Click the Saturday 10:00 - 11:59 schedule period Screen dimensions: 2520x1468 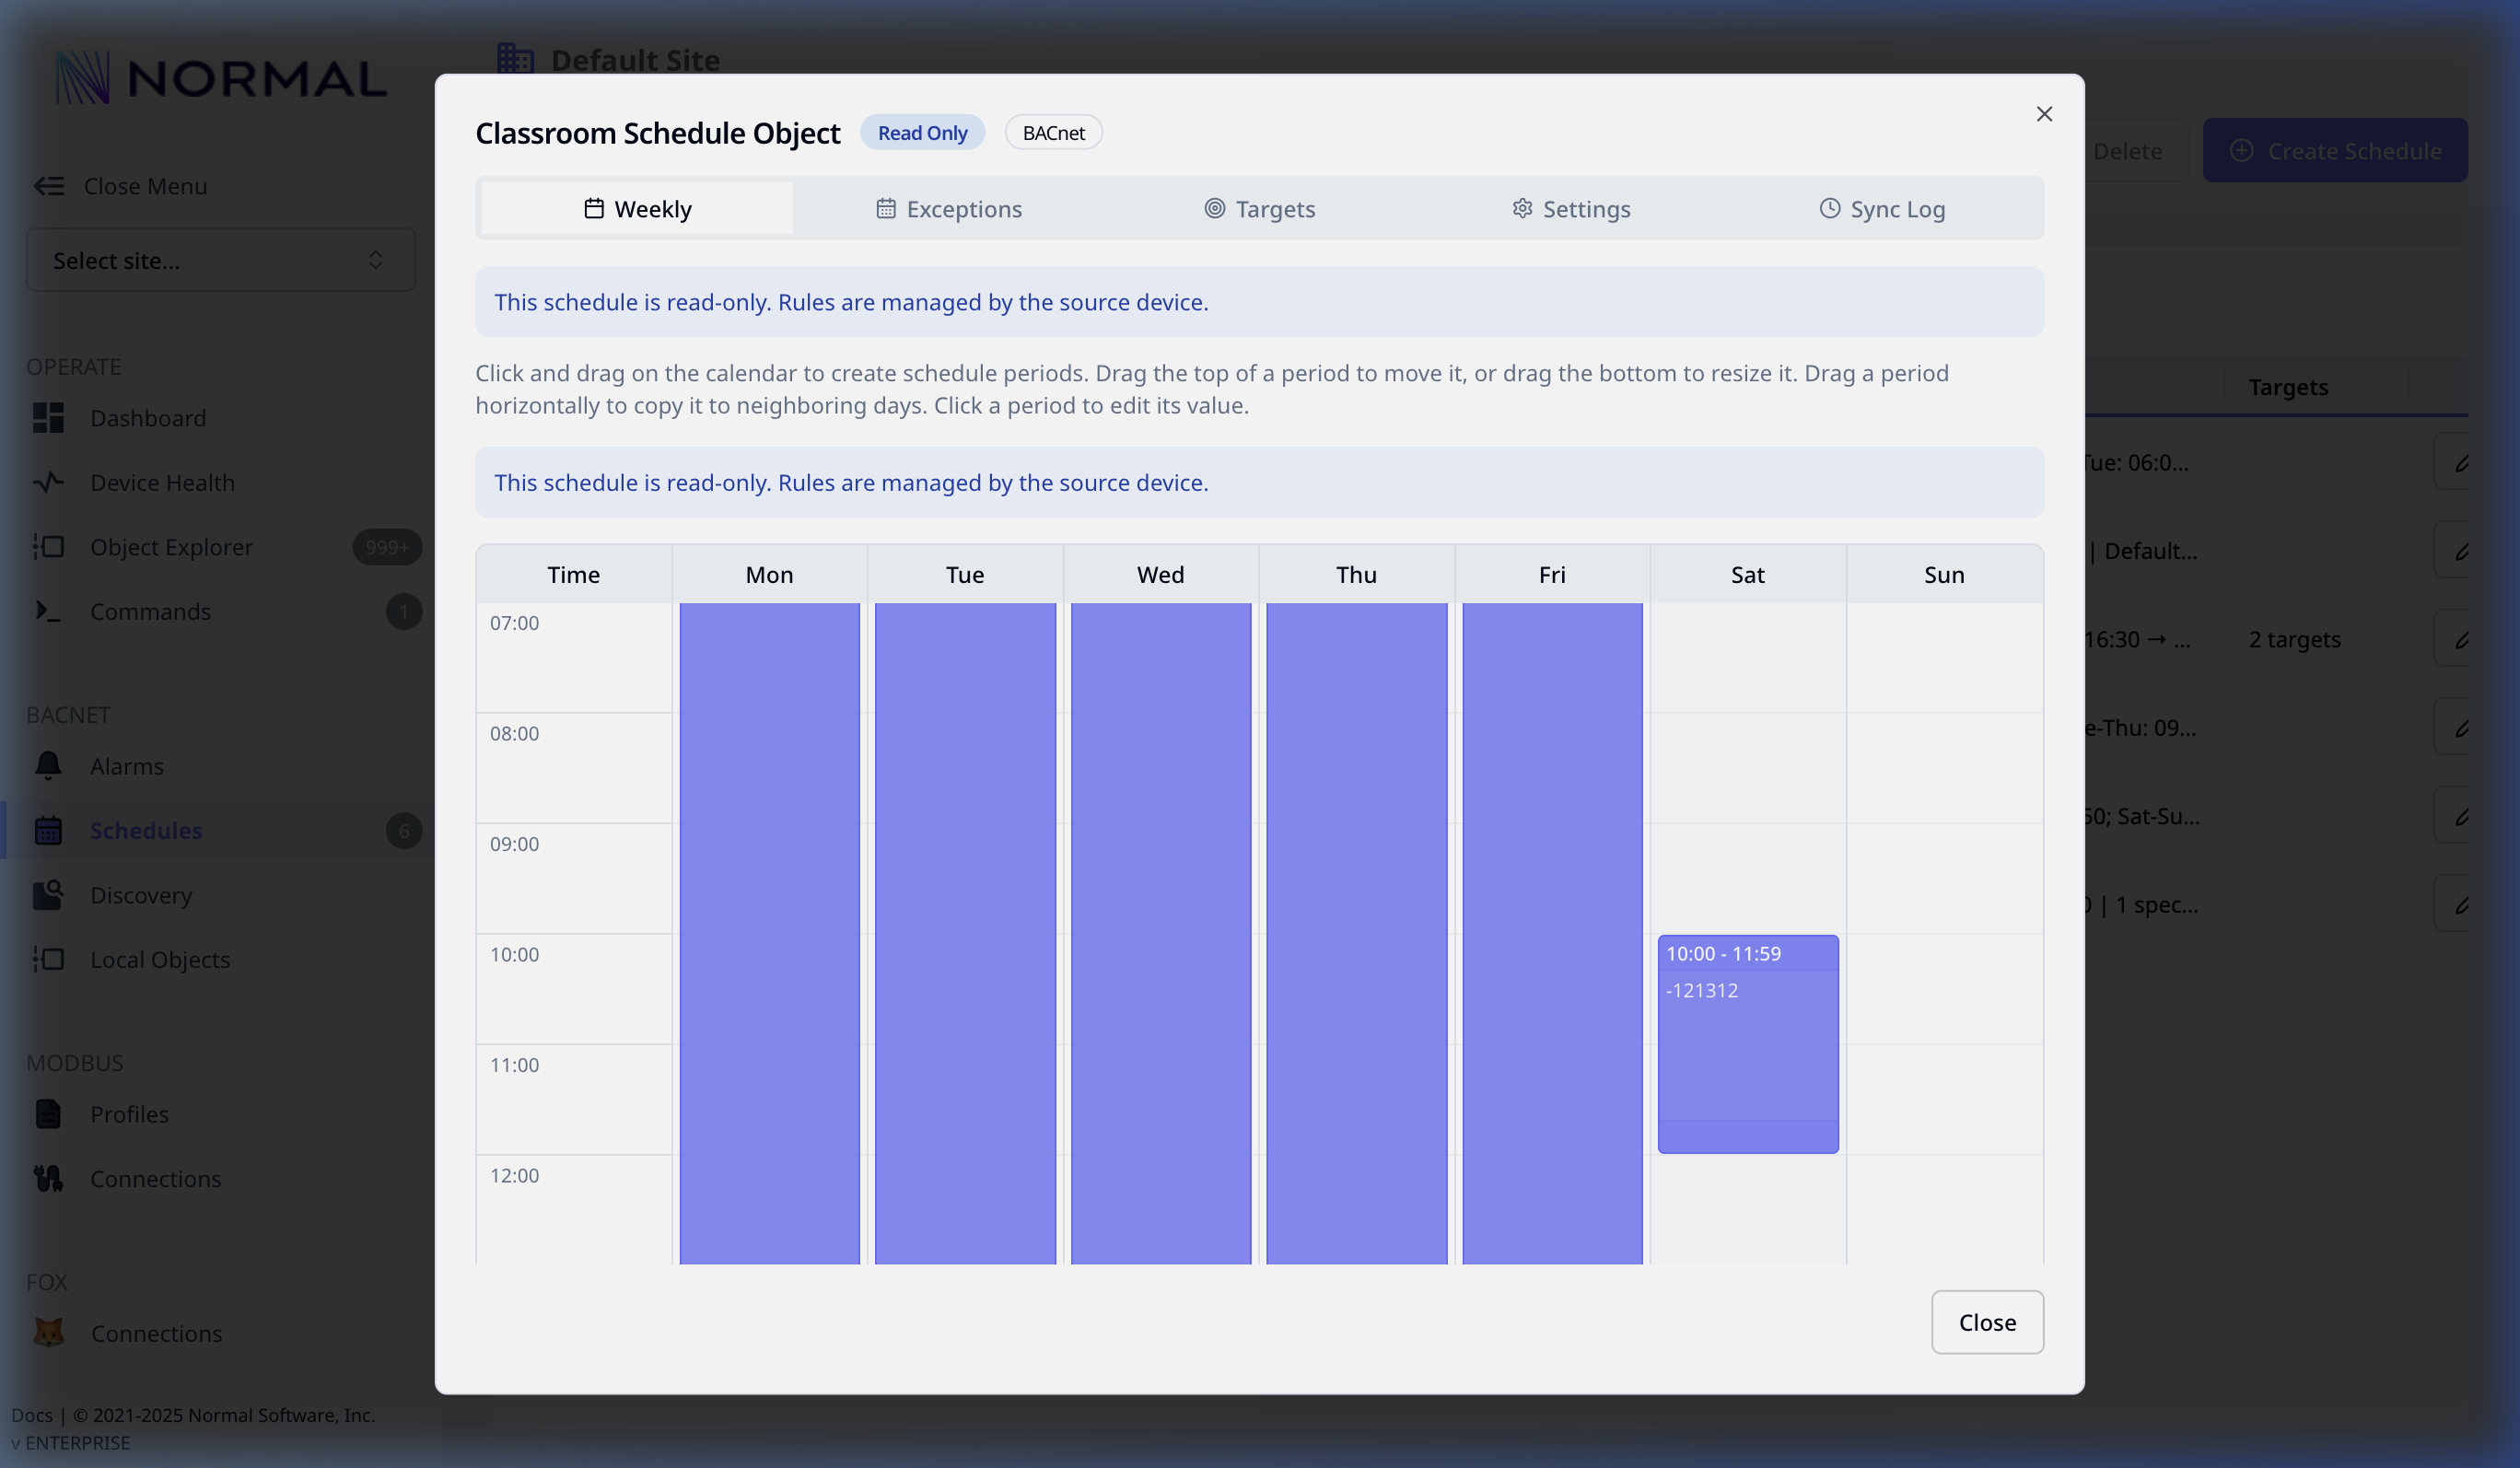tap(1747, 1044)
